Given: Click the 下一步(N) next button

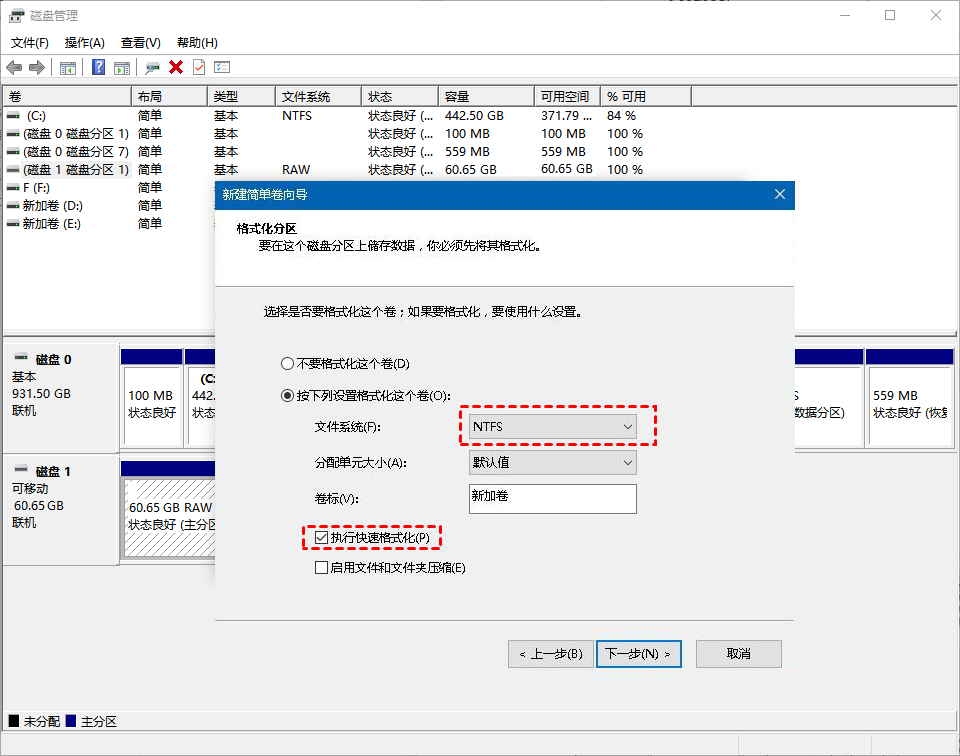Looking at the screenshot, I should coord(639,654).
